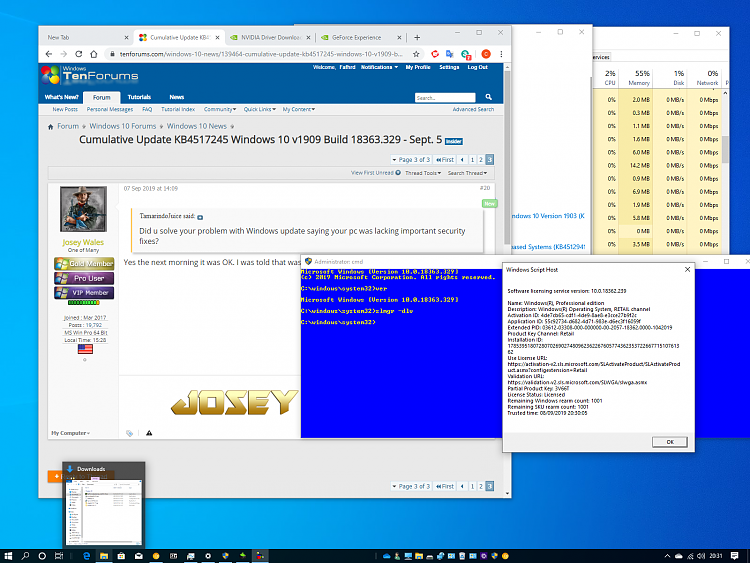Screen dimensions: 750x563
Task: Click the forum search input field
Action: click(445, 98)
